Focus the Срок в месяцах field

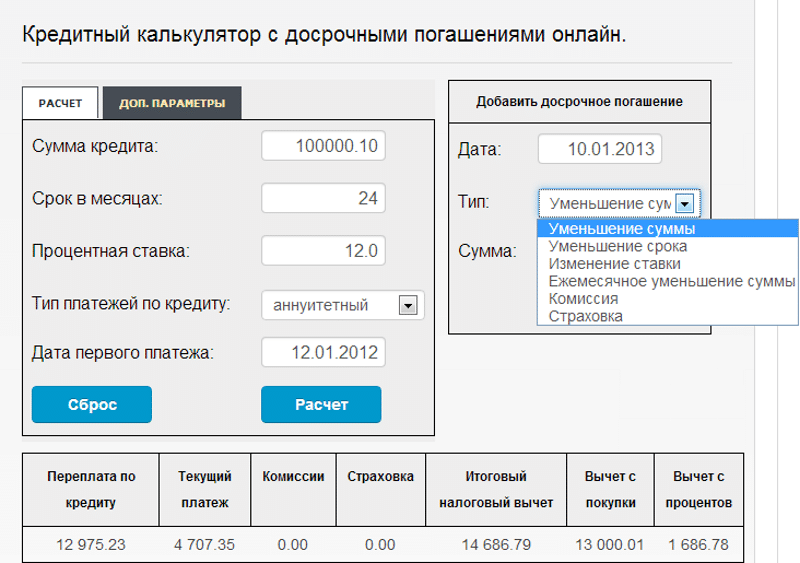click(323, 198)
